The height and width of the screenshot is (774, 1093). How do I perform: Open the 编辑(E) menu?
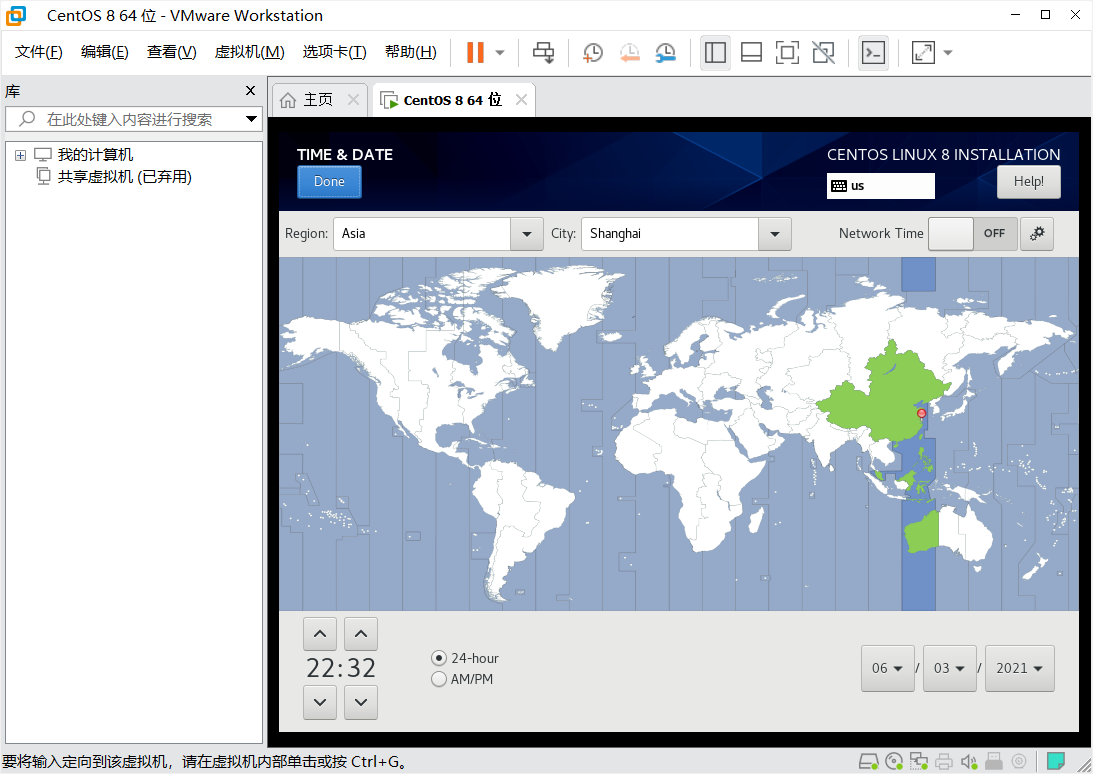[105, 52]
